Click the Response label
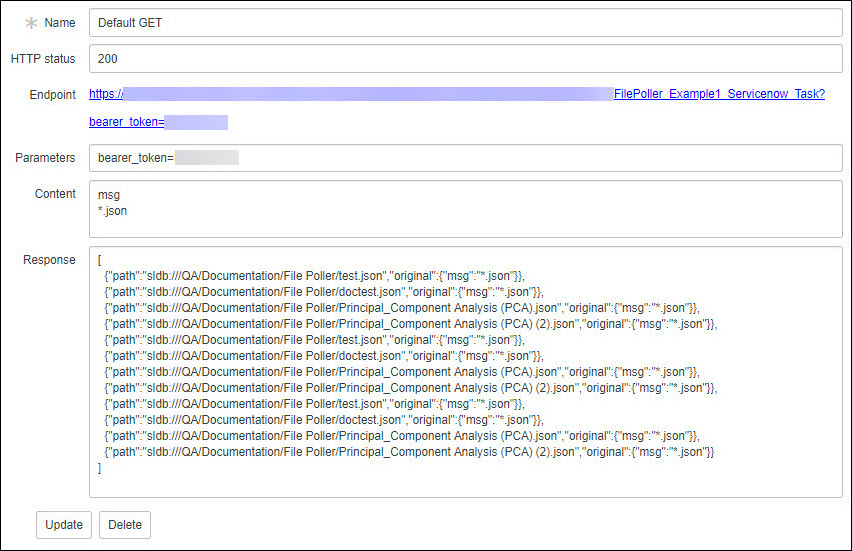This screenshot has height=551, width=852. tap(49, 260)
